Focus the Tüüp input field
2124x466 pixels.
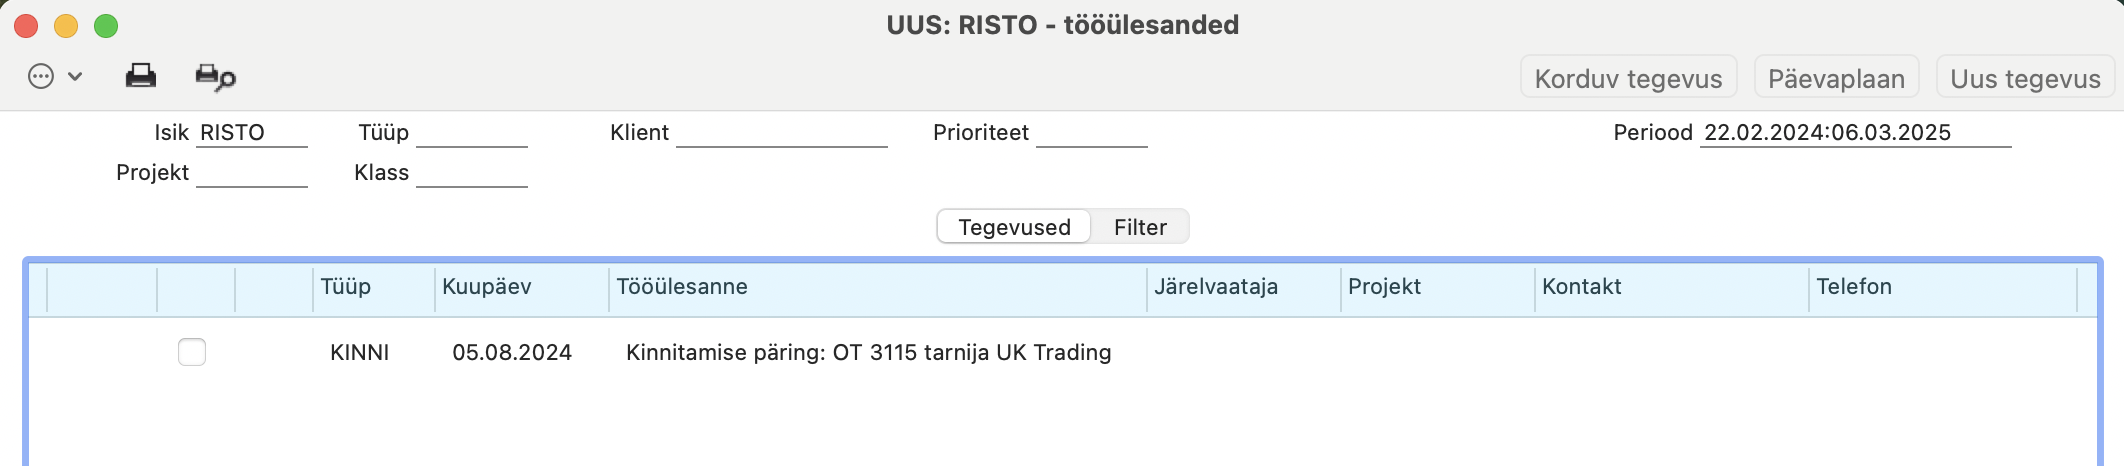[x=472, y=133]
